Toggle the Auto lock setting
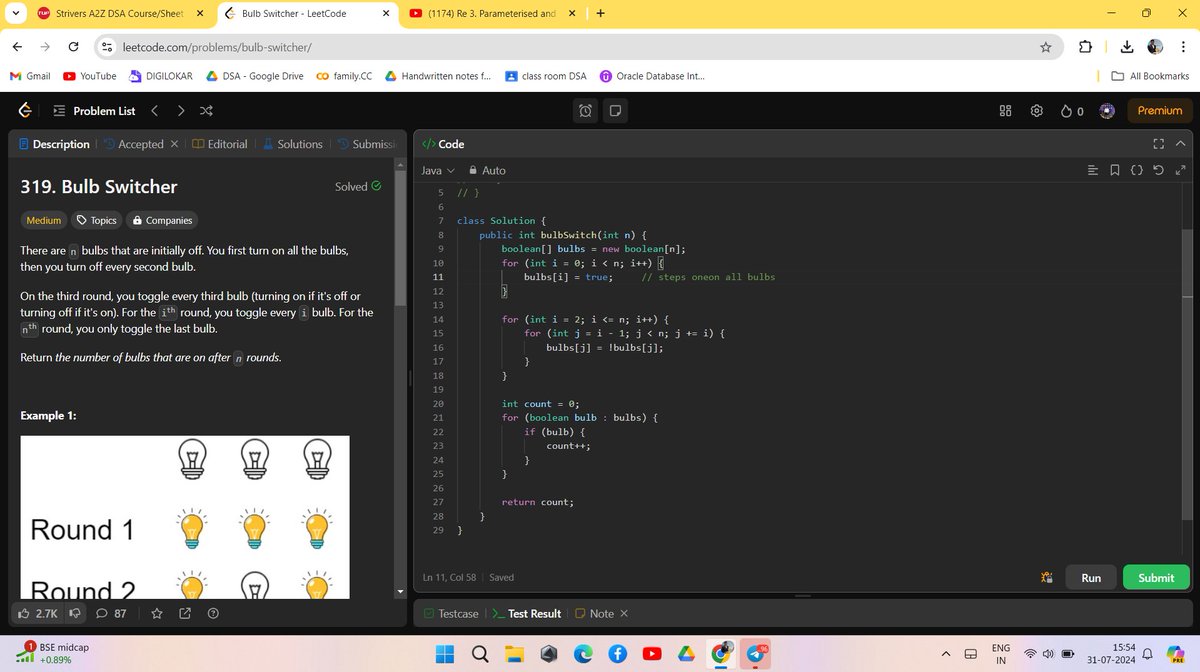The width and height of the screenshot is (1200, 672). 488,170
